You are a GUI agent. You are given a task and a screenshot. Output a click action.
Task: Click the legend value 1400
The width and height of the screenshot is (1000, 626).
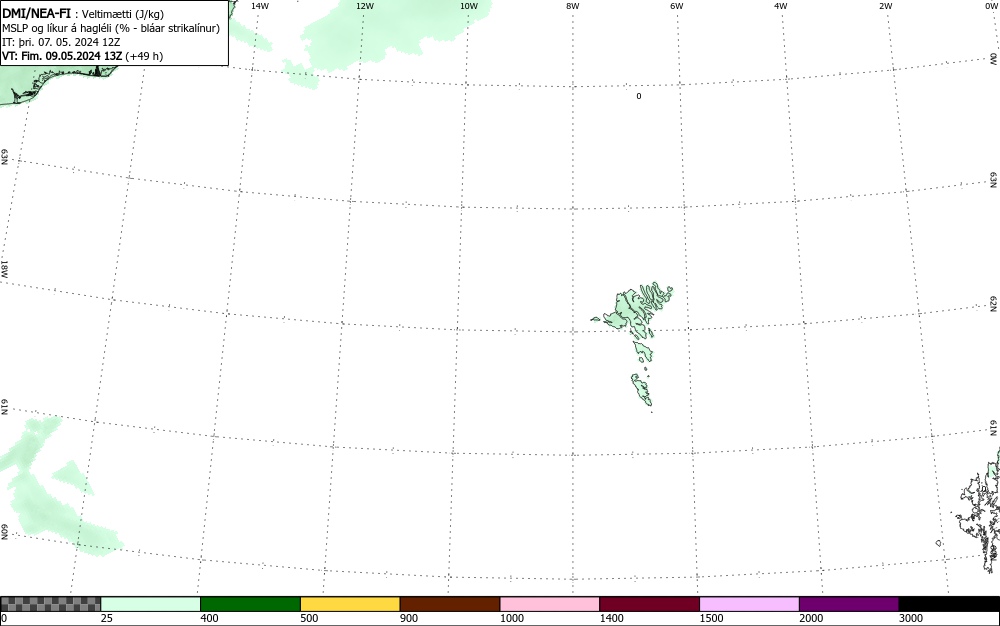pos(612,618)
